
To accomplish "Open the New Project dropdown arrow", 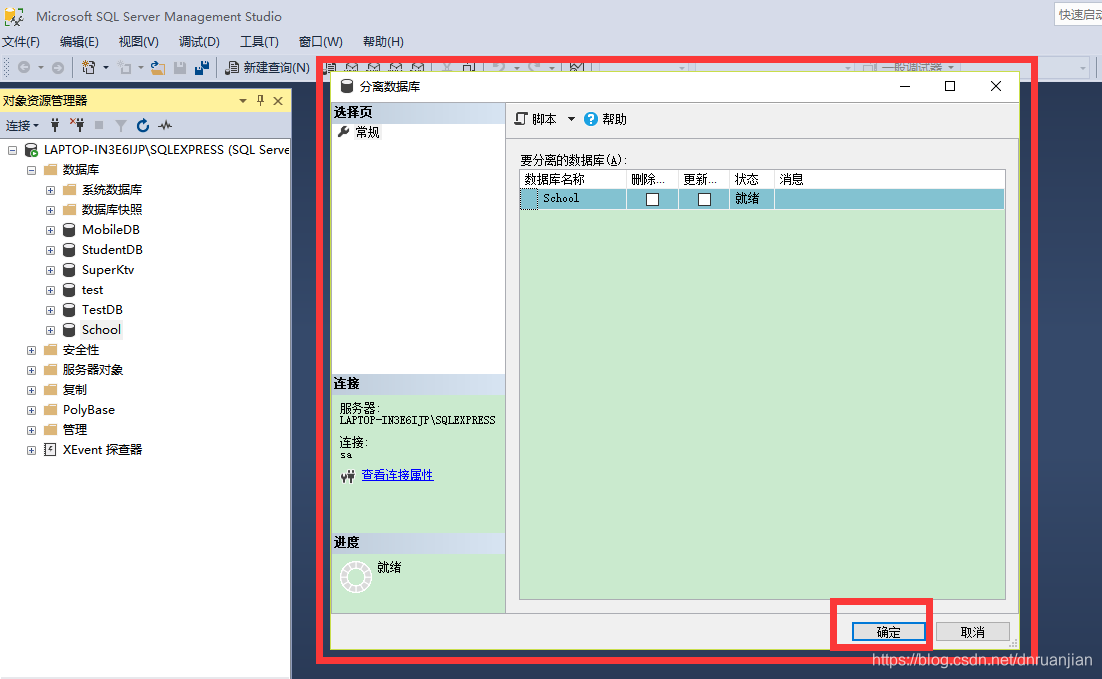I will 106,67.
